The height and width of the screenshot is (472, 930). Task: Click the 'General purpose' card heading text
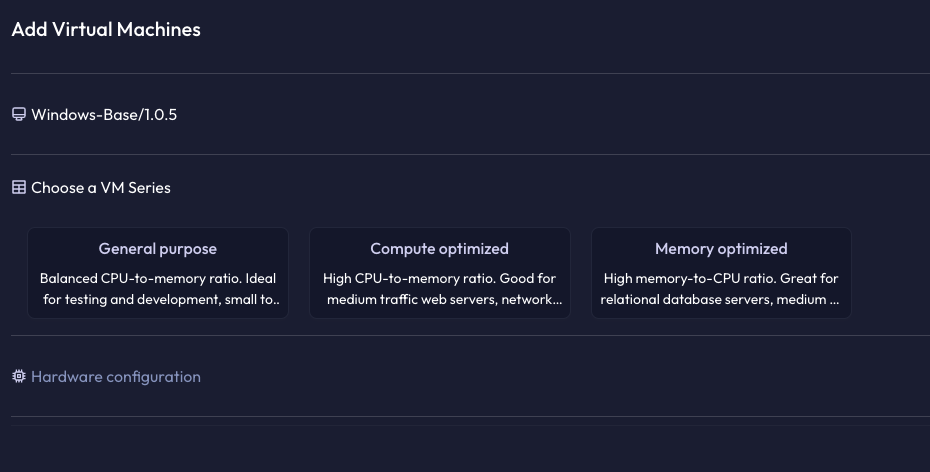tap(158, 248)
